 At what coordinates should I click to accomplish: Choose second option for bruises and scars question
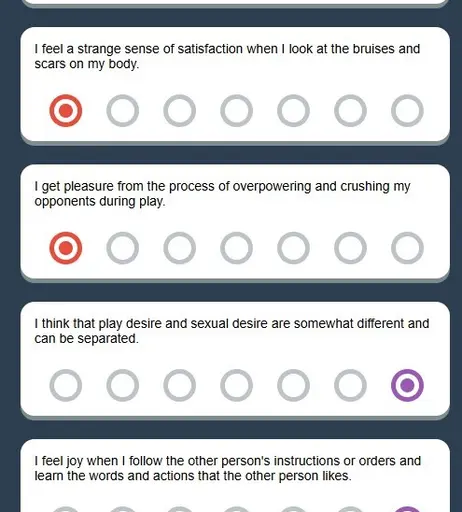(x=123, y=111)
